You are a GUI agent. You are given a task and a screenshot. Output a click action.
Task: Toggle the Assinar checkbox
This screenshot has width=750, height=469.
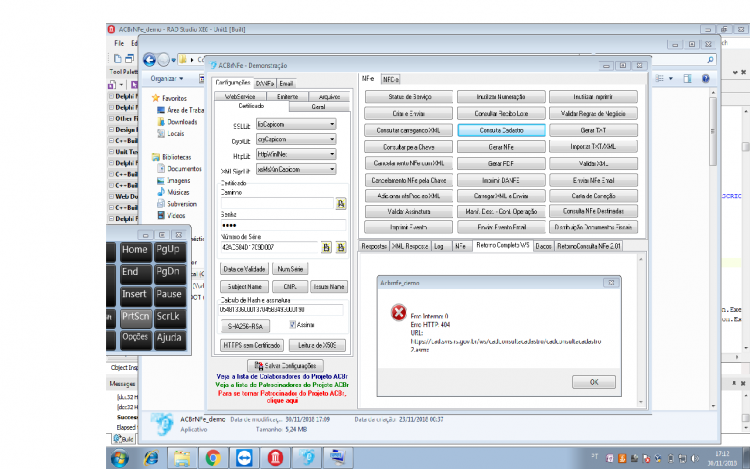292,325
